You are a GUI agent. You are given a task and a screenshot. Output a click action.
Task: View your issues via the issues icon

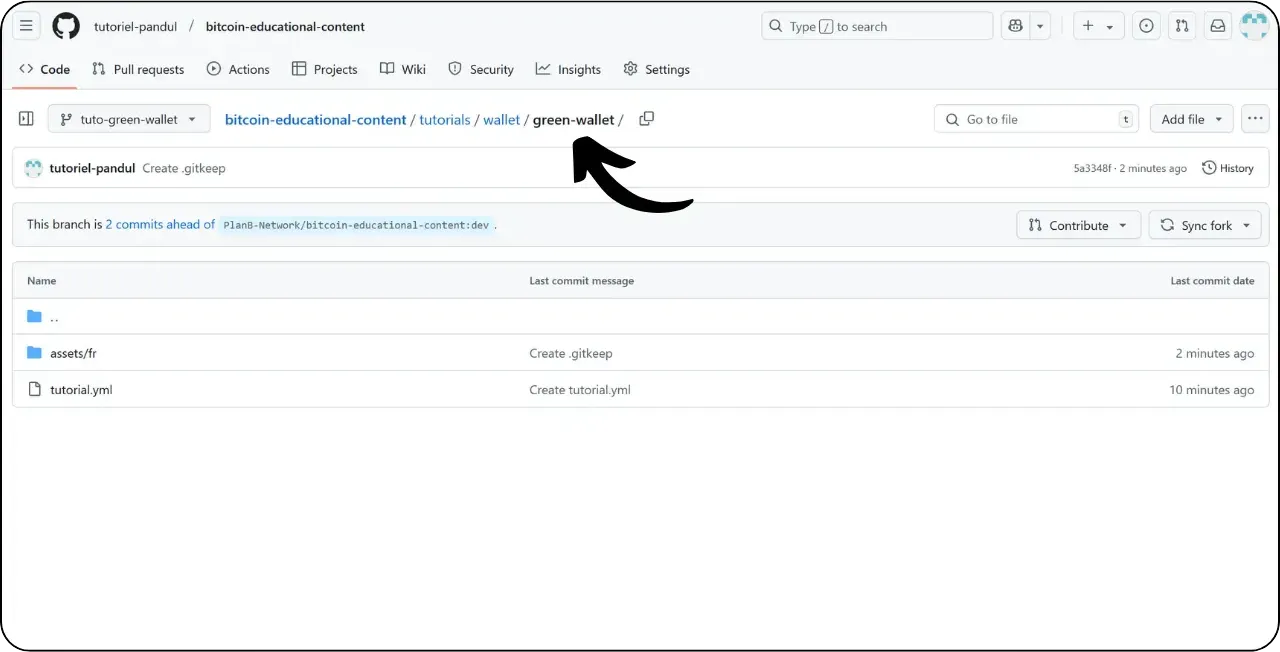[1146, 26]
